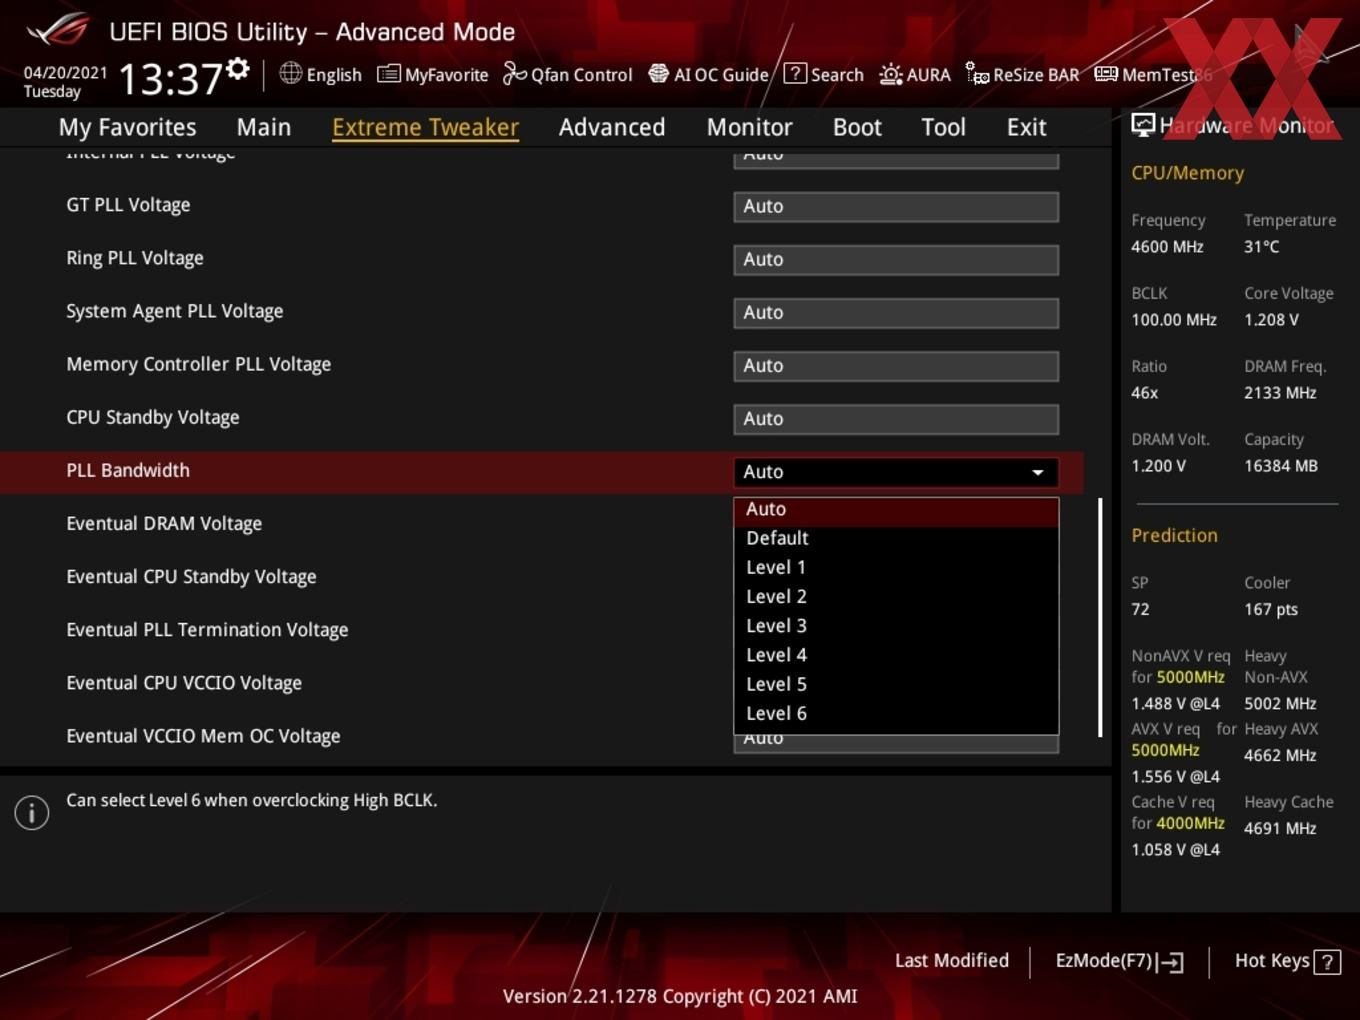Image resolution: width=1360 pixels, height=1020 pixels.
Task: Select the Extreme Tweaker tab
Action: point(425,127)
